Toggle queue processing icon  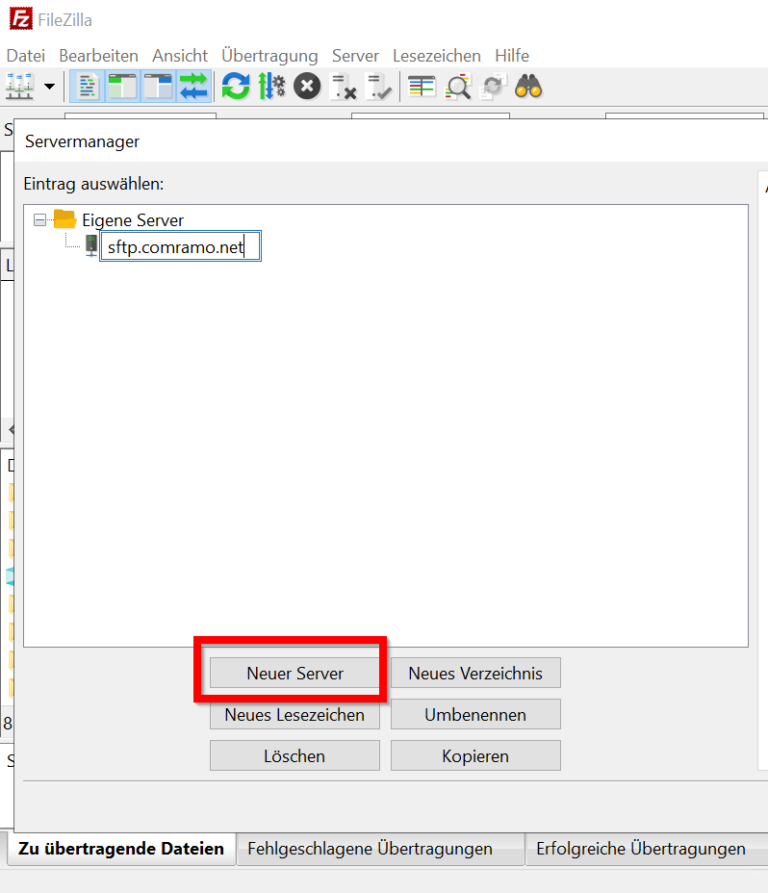point(272,87)
